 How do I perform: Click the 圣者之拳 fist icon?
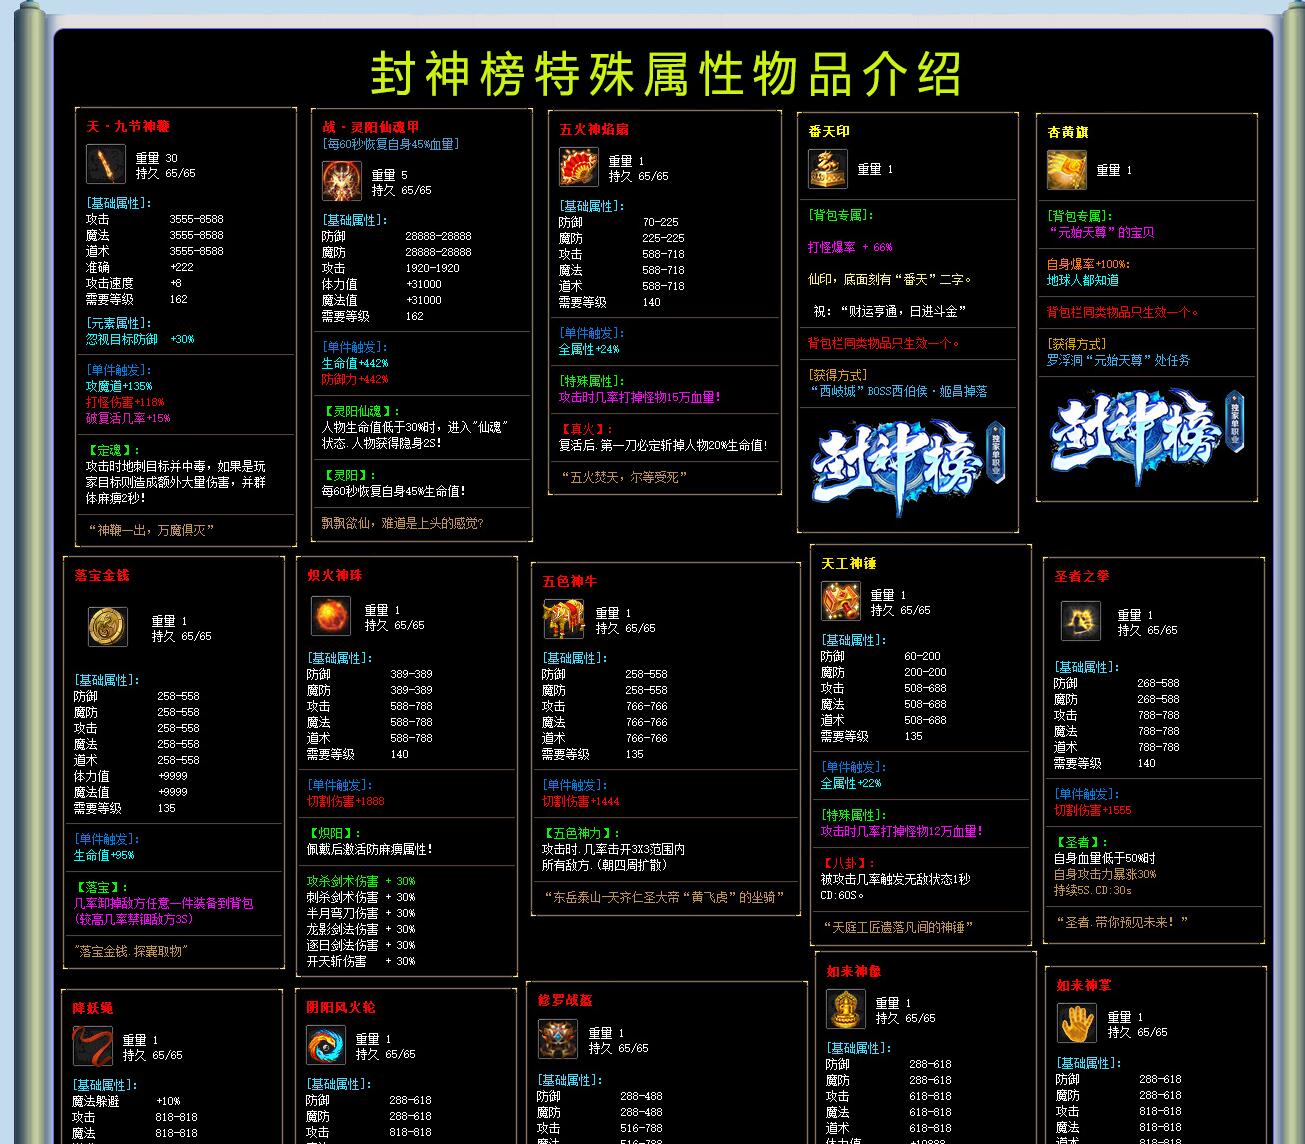(1081, 621)
